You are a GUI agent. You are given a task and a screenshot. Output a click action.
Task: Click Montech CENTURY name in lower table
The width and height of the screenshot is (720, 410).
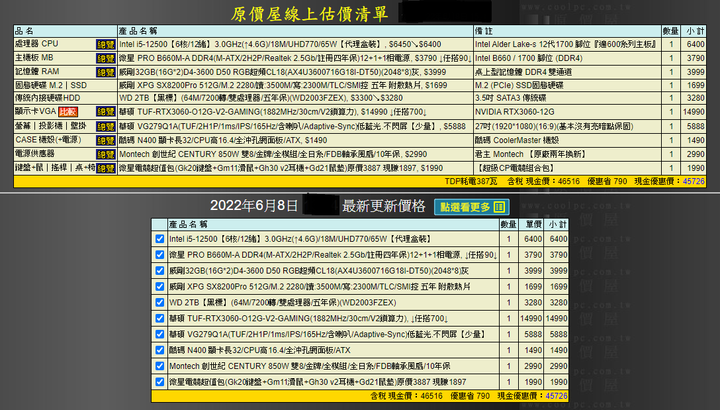click(x=309, y=366)
